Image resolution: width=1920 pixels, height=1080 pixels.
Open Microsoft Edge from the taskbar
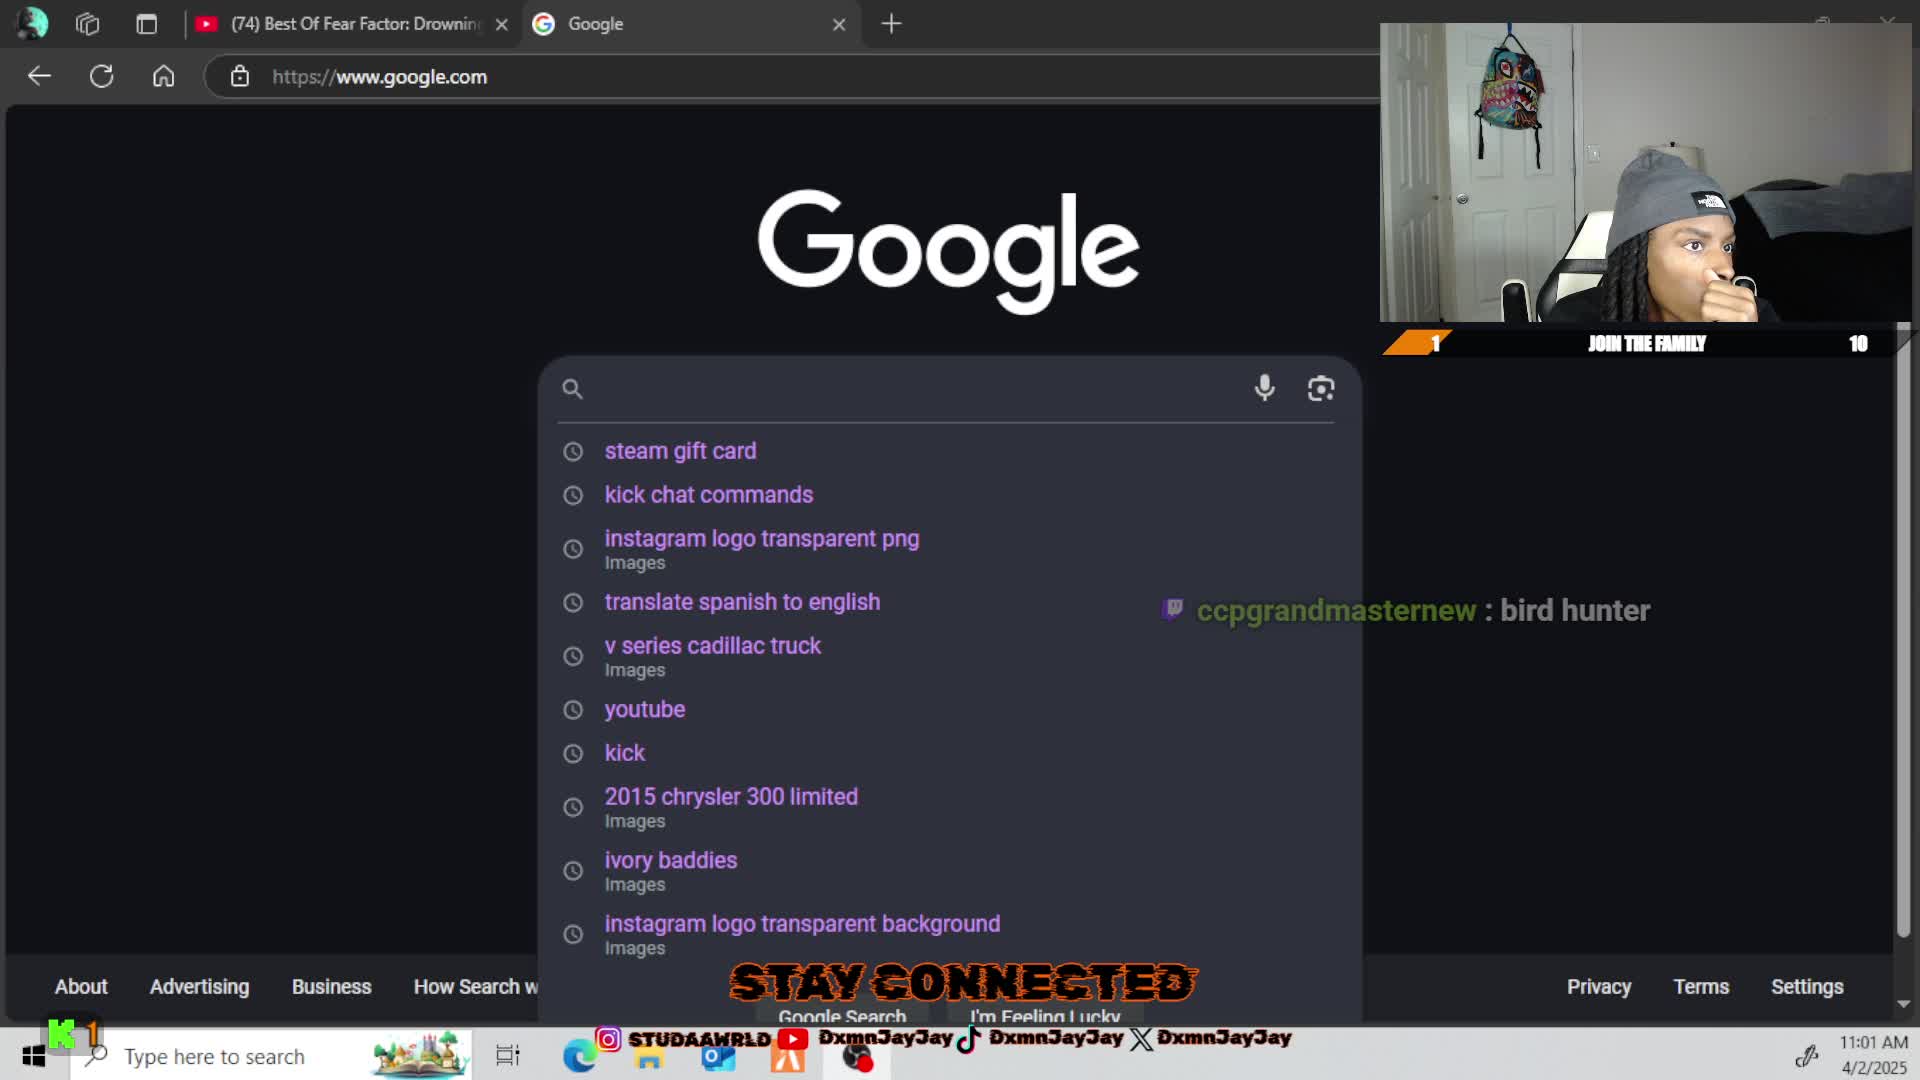[579, 1056]
